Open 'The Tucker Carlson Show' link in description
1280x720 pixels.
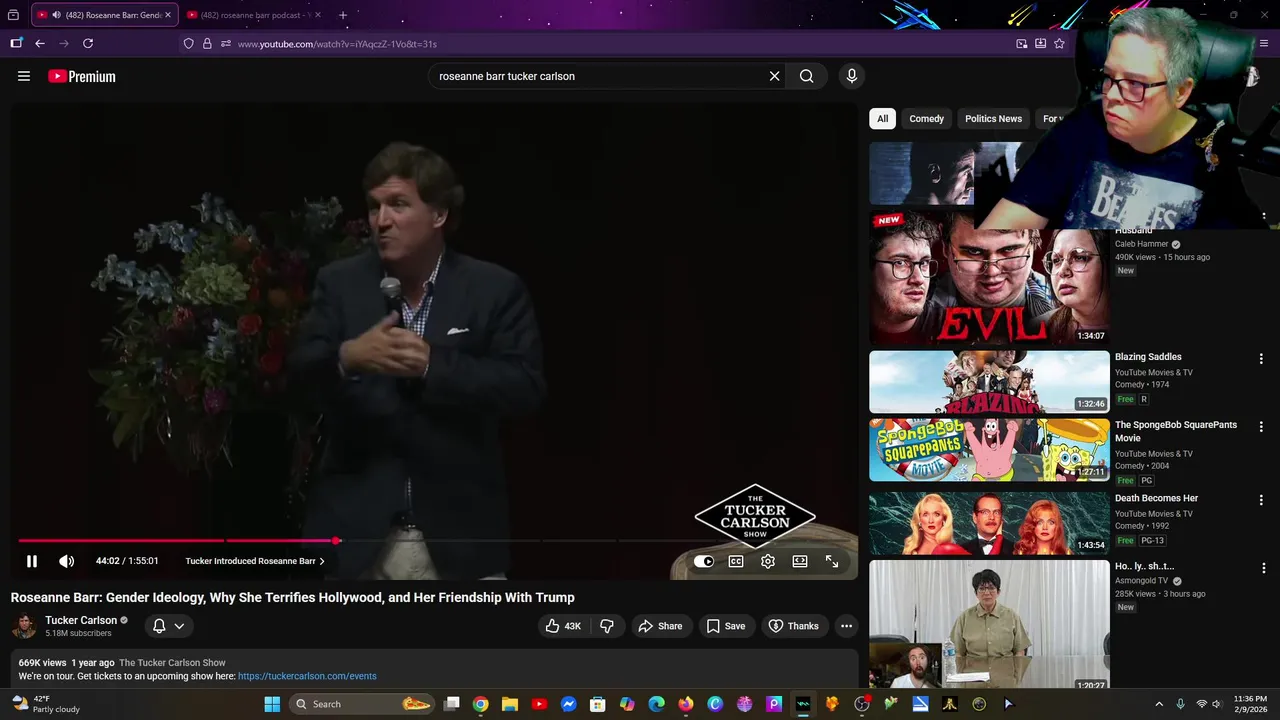click(x=172, y=662)
